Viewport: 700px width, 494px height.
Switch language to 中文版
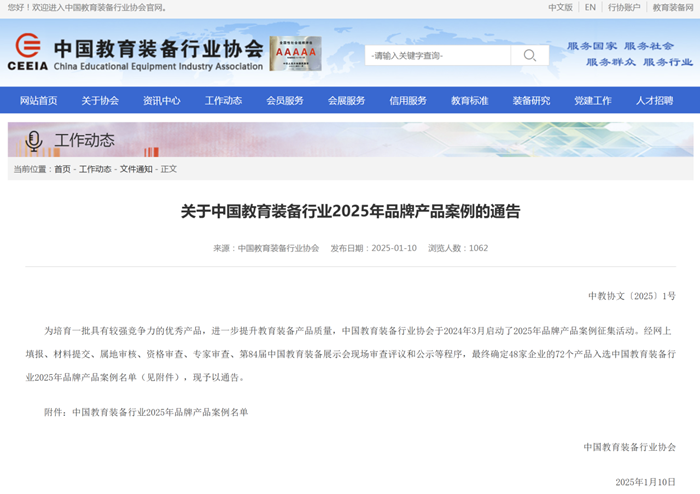coord(560,7)
